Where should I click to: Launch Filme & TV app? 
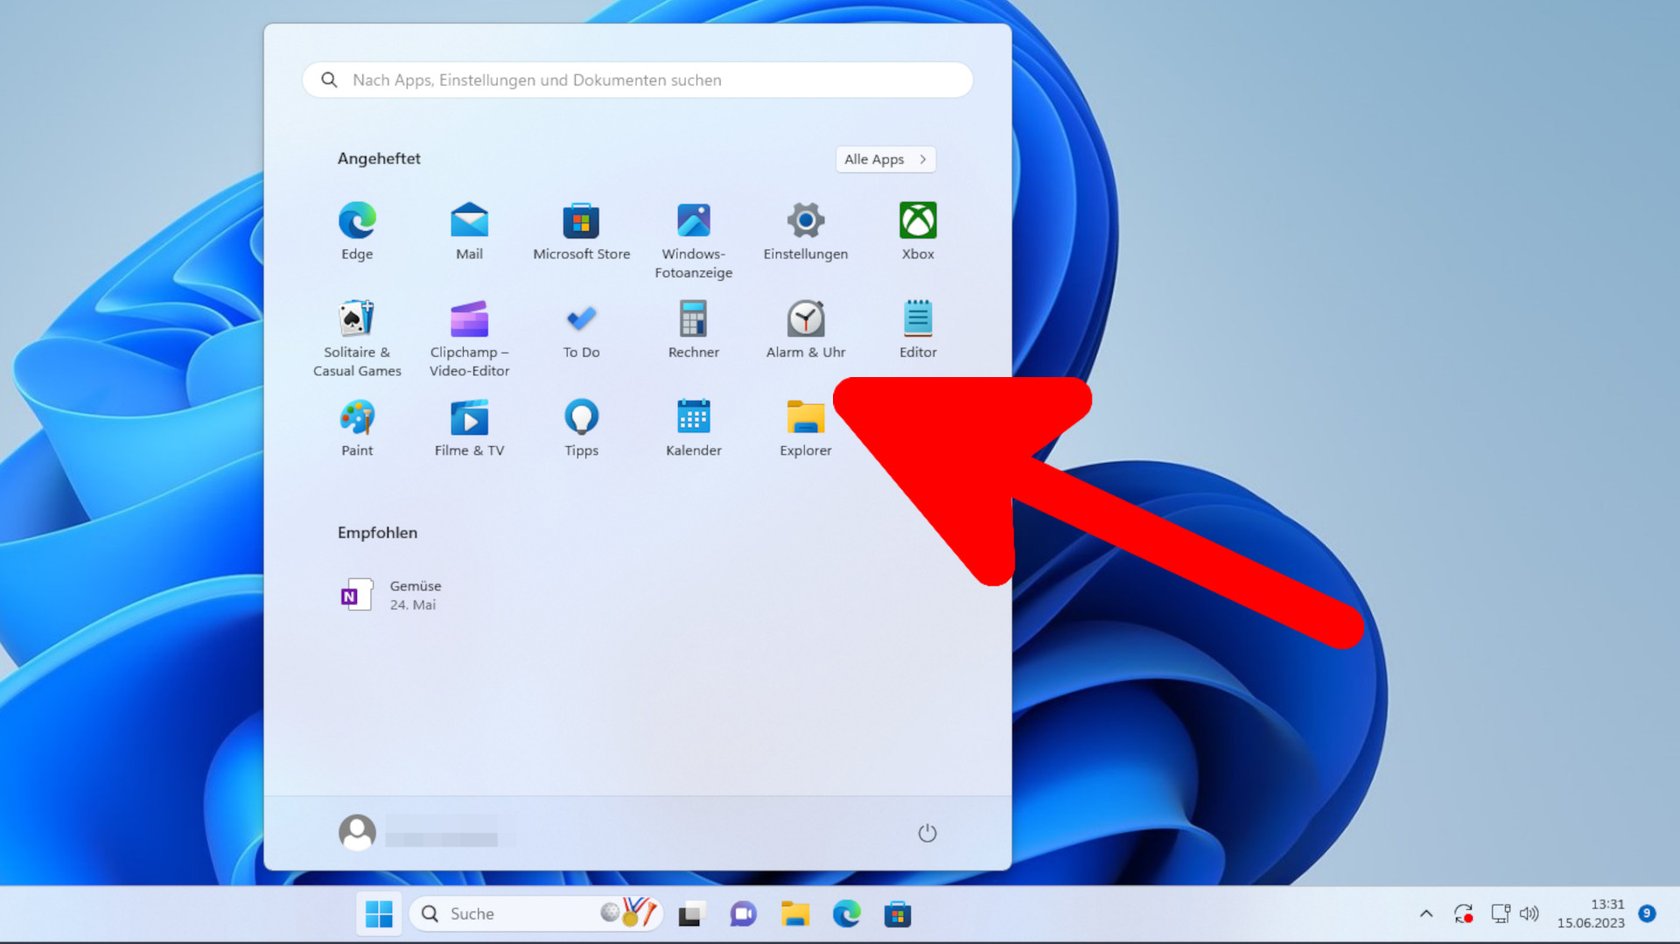(469, 427)
